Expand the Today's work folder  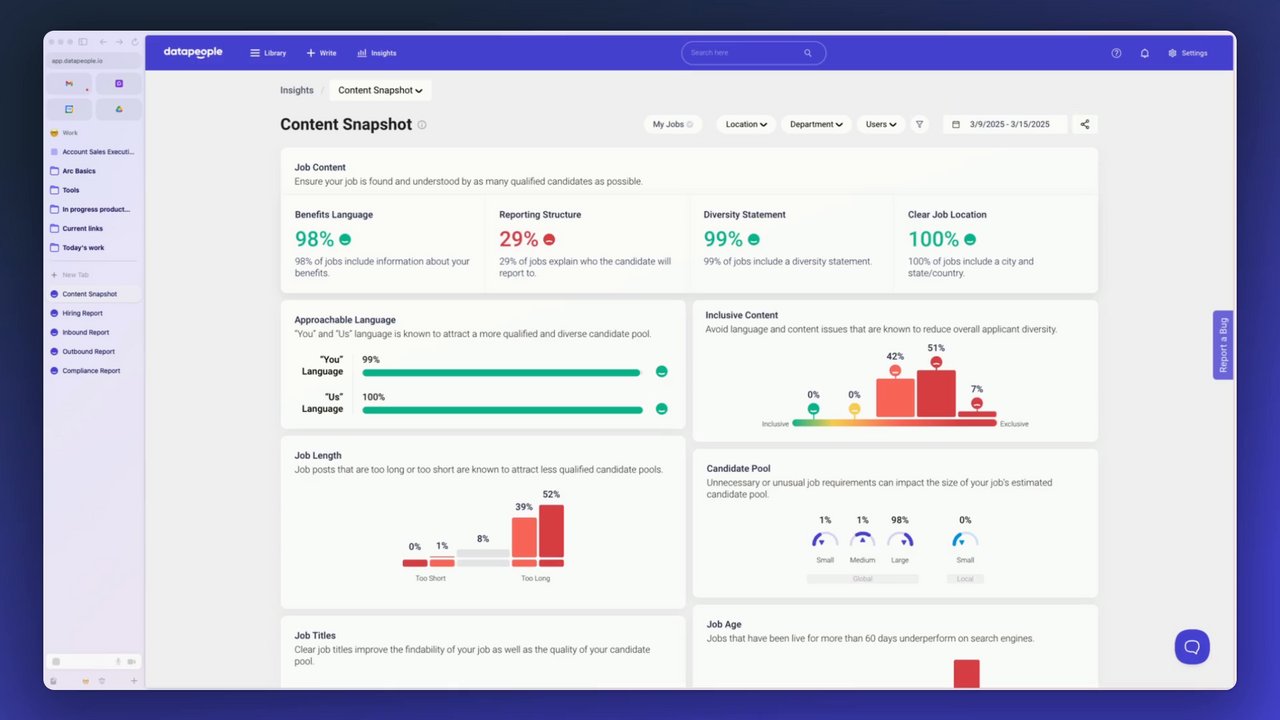(94, 247)
